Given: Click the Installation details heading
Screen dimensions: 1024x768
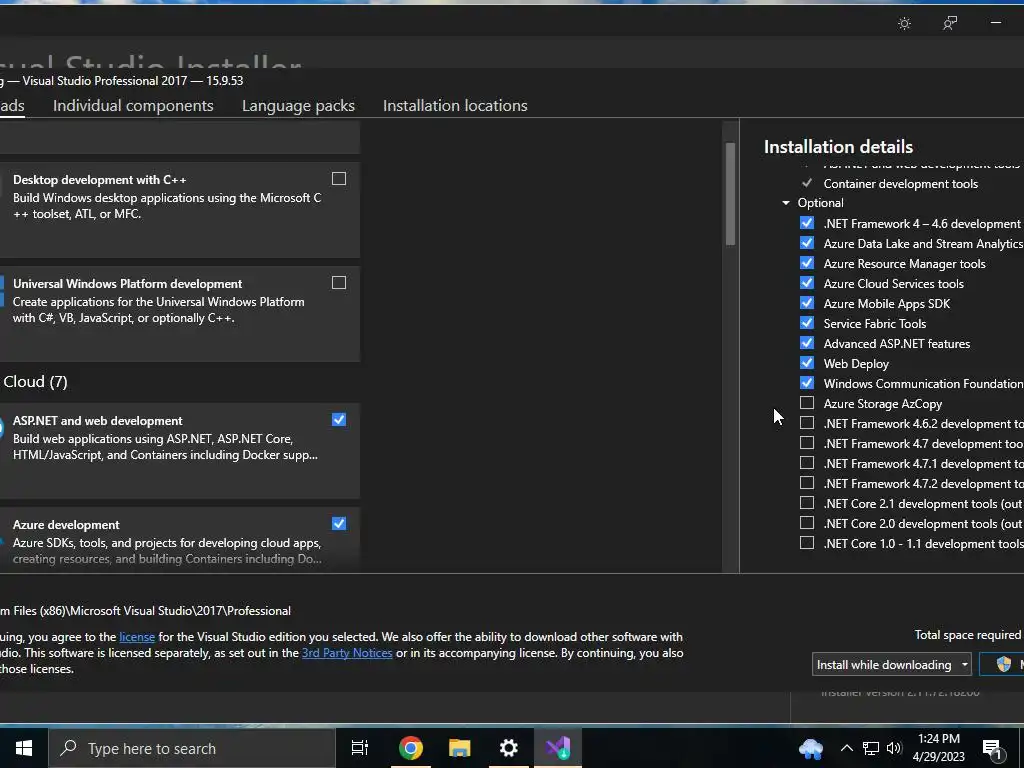Looking at the screenshot, I should pyautogui.click(x=839, y=147).
